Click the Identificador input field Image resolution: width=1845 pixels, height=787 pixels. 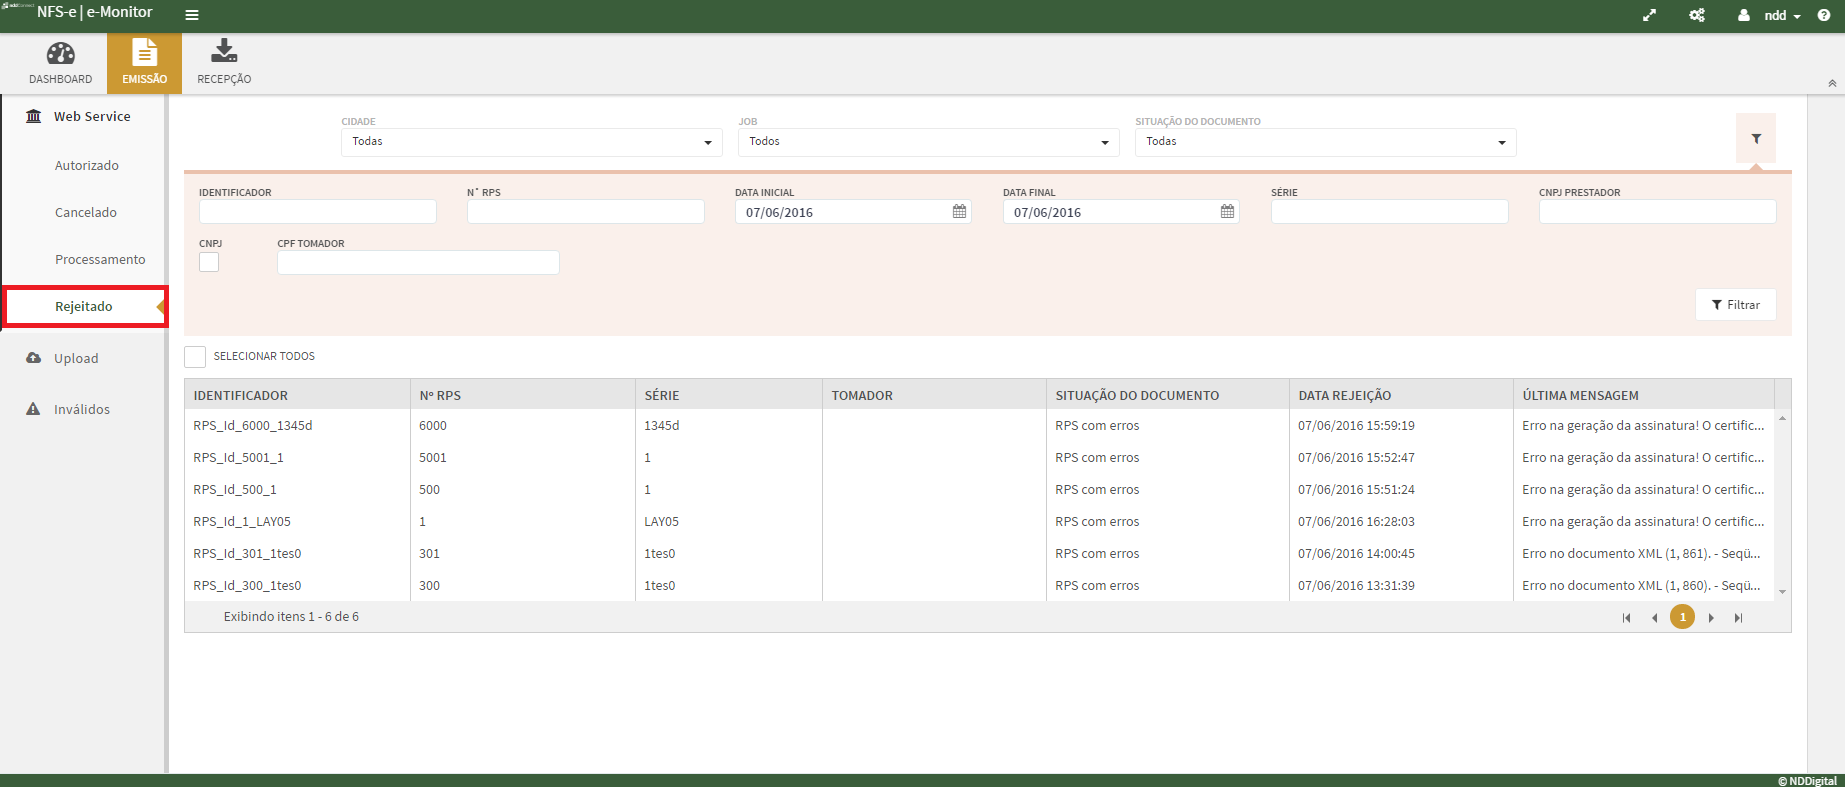click(317, 212)
